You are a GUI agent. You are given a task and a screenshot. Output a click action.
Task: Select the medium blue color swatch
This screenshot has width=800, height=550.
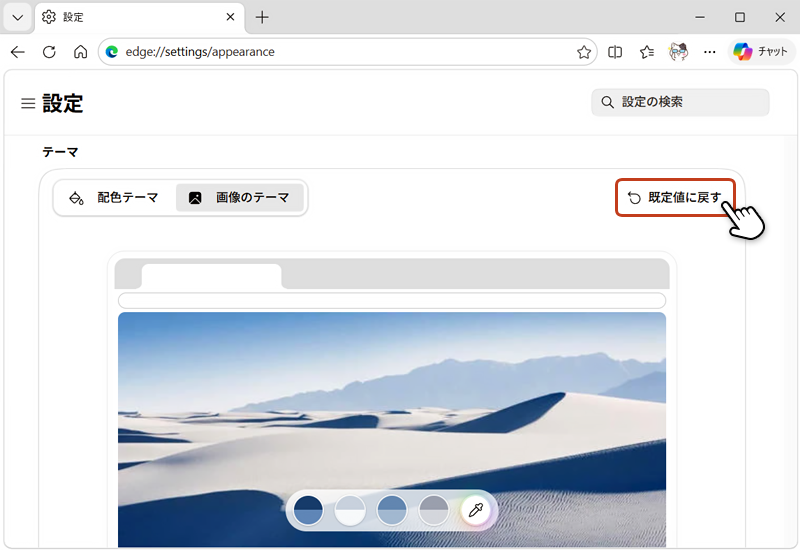click(x=392, y=510)
